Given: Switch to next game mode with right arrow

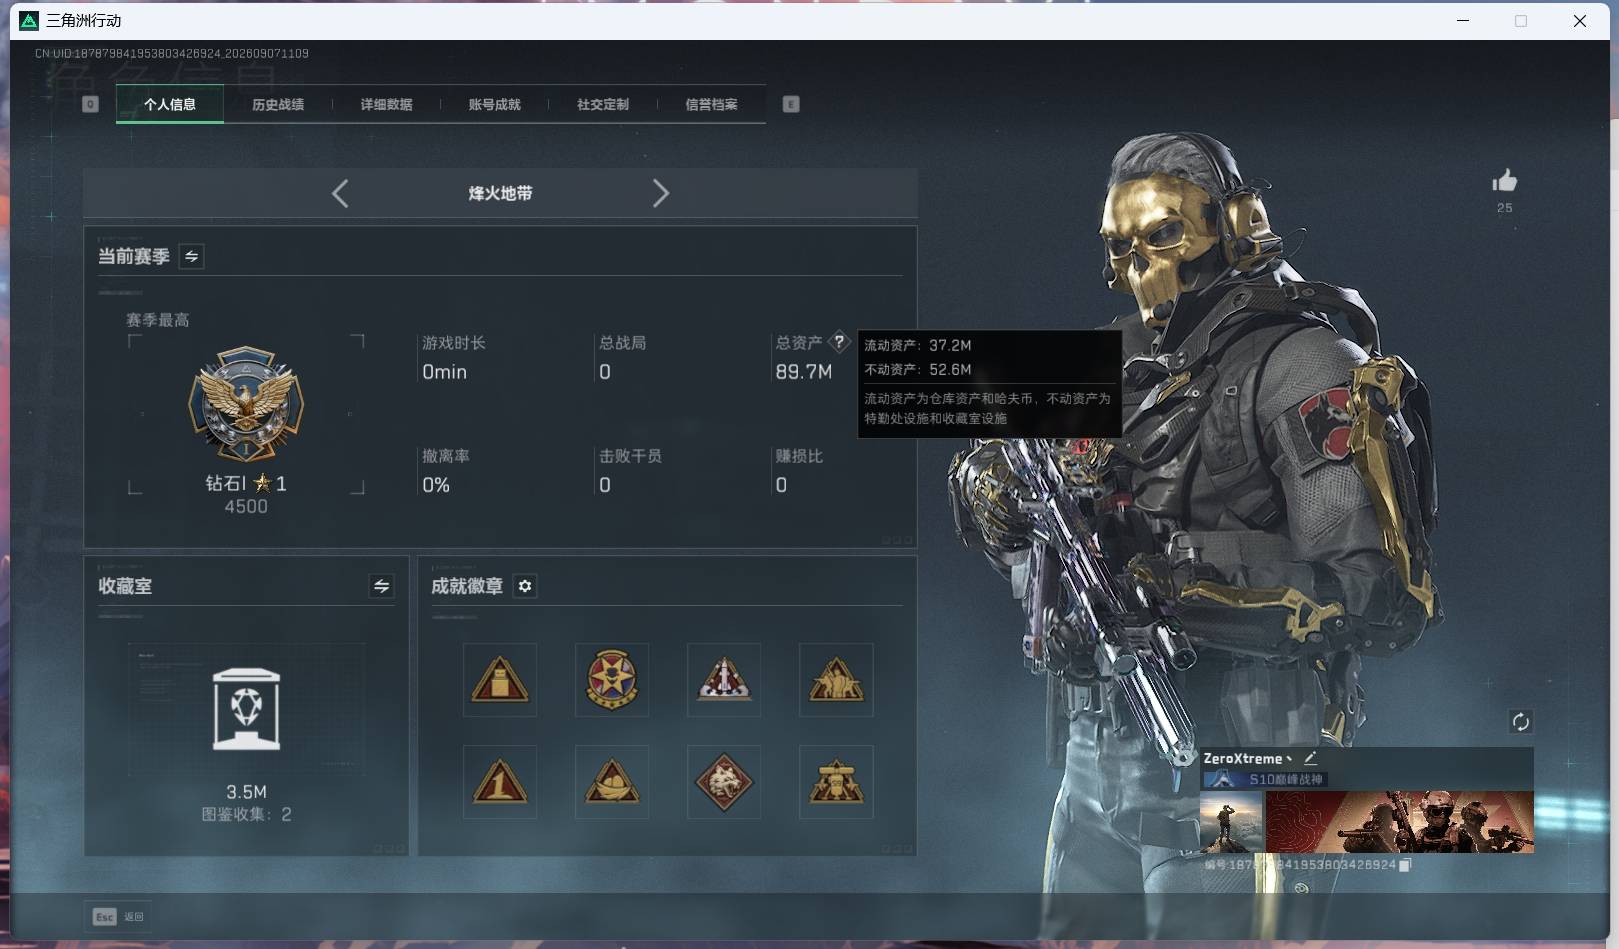Looking at the screenshot, I should pyautogui.click(x=660, y=193).
